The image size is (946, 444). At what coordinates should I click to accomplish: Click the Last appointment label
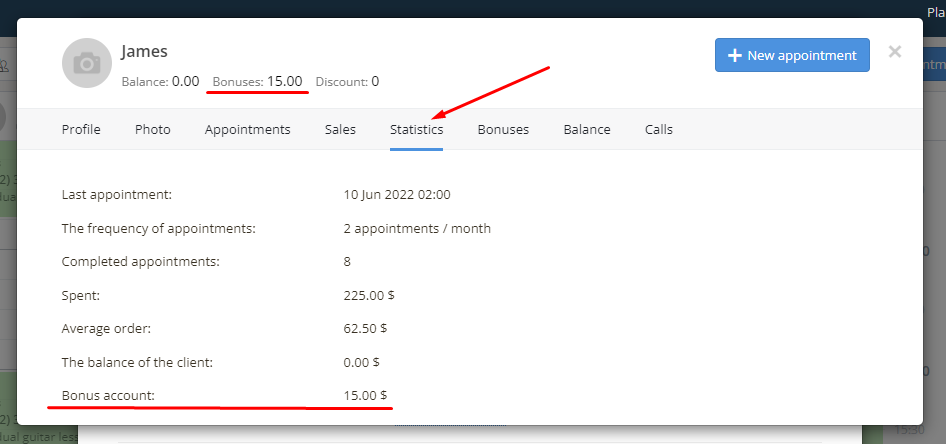(117, 195)
